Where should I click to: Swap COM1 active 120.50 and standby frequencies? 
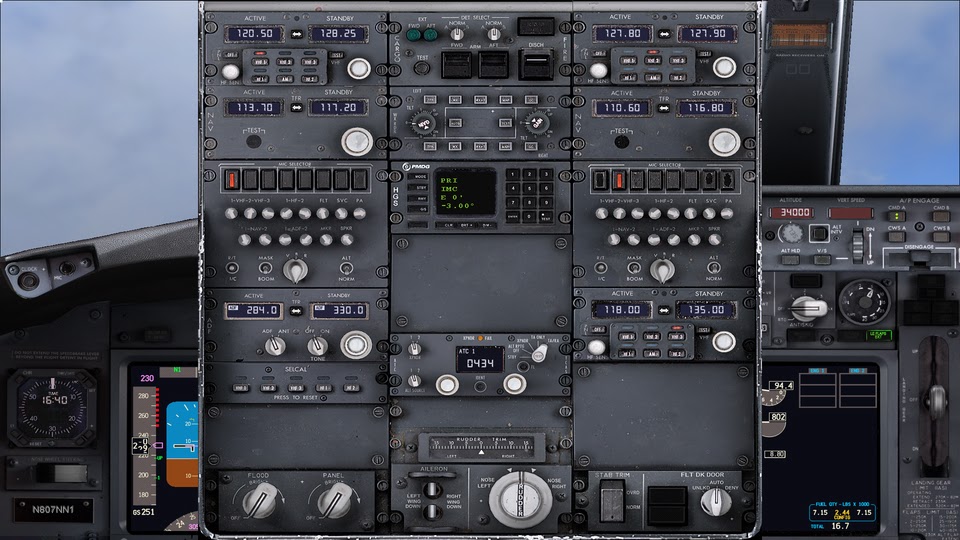[296, 34]
